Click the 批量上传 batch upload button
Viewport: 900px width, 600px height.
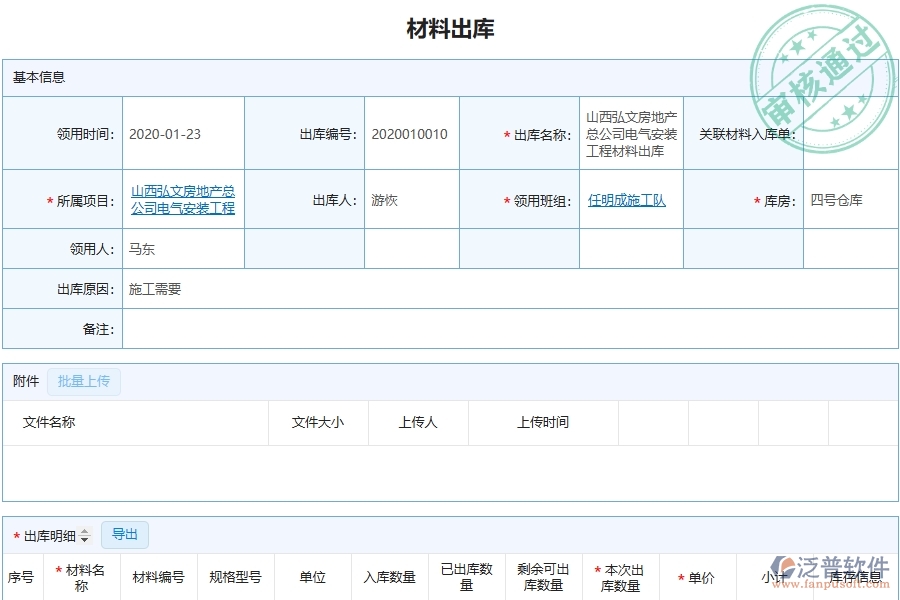pyautogui.click(x=85, y=382)
